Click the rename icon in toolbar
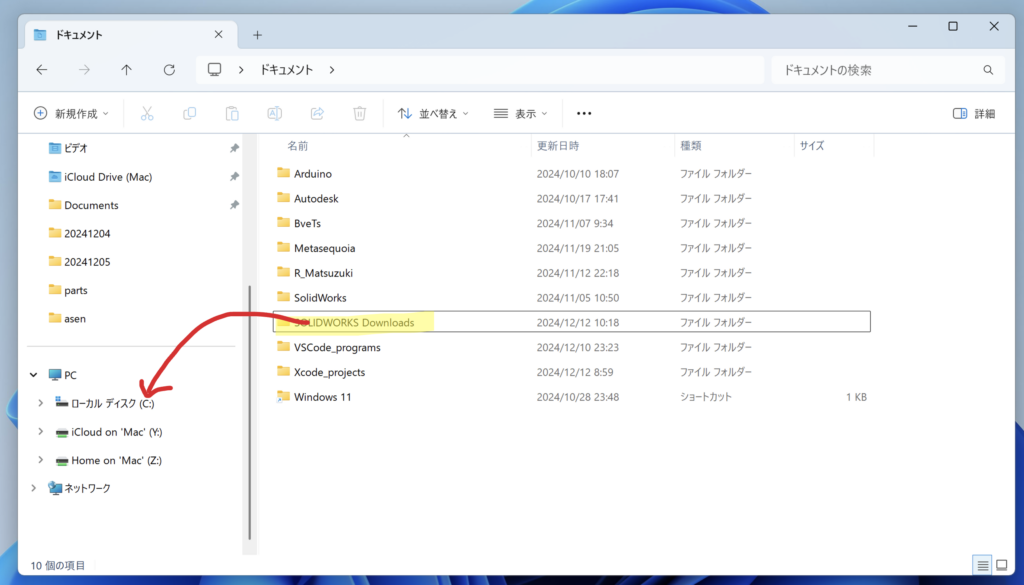 [x=274, y=114]
